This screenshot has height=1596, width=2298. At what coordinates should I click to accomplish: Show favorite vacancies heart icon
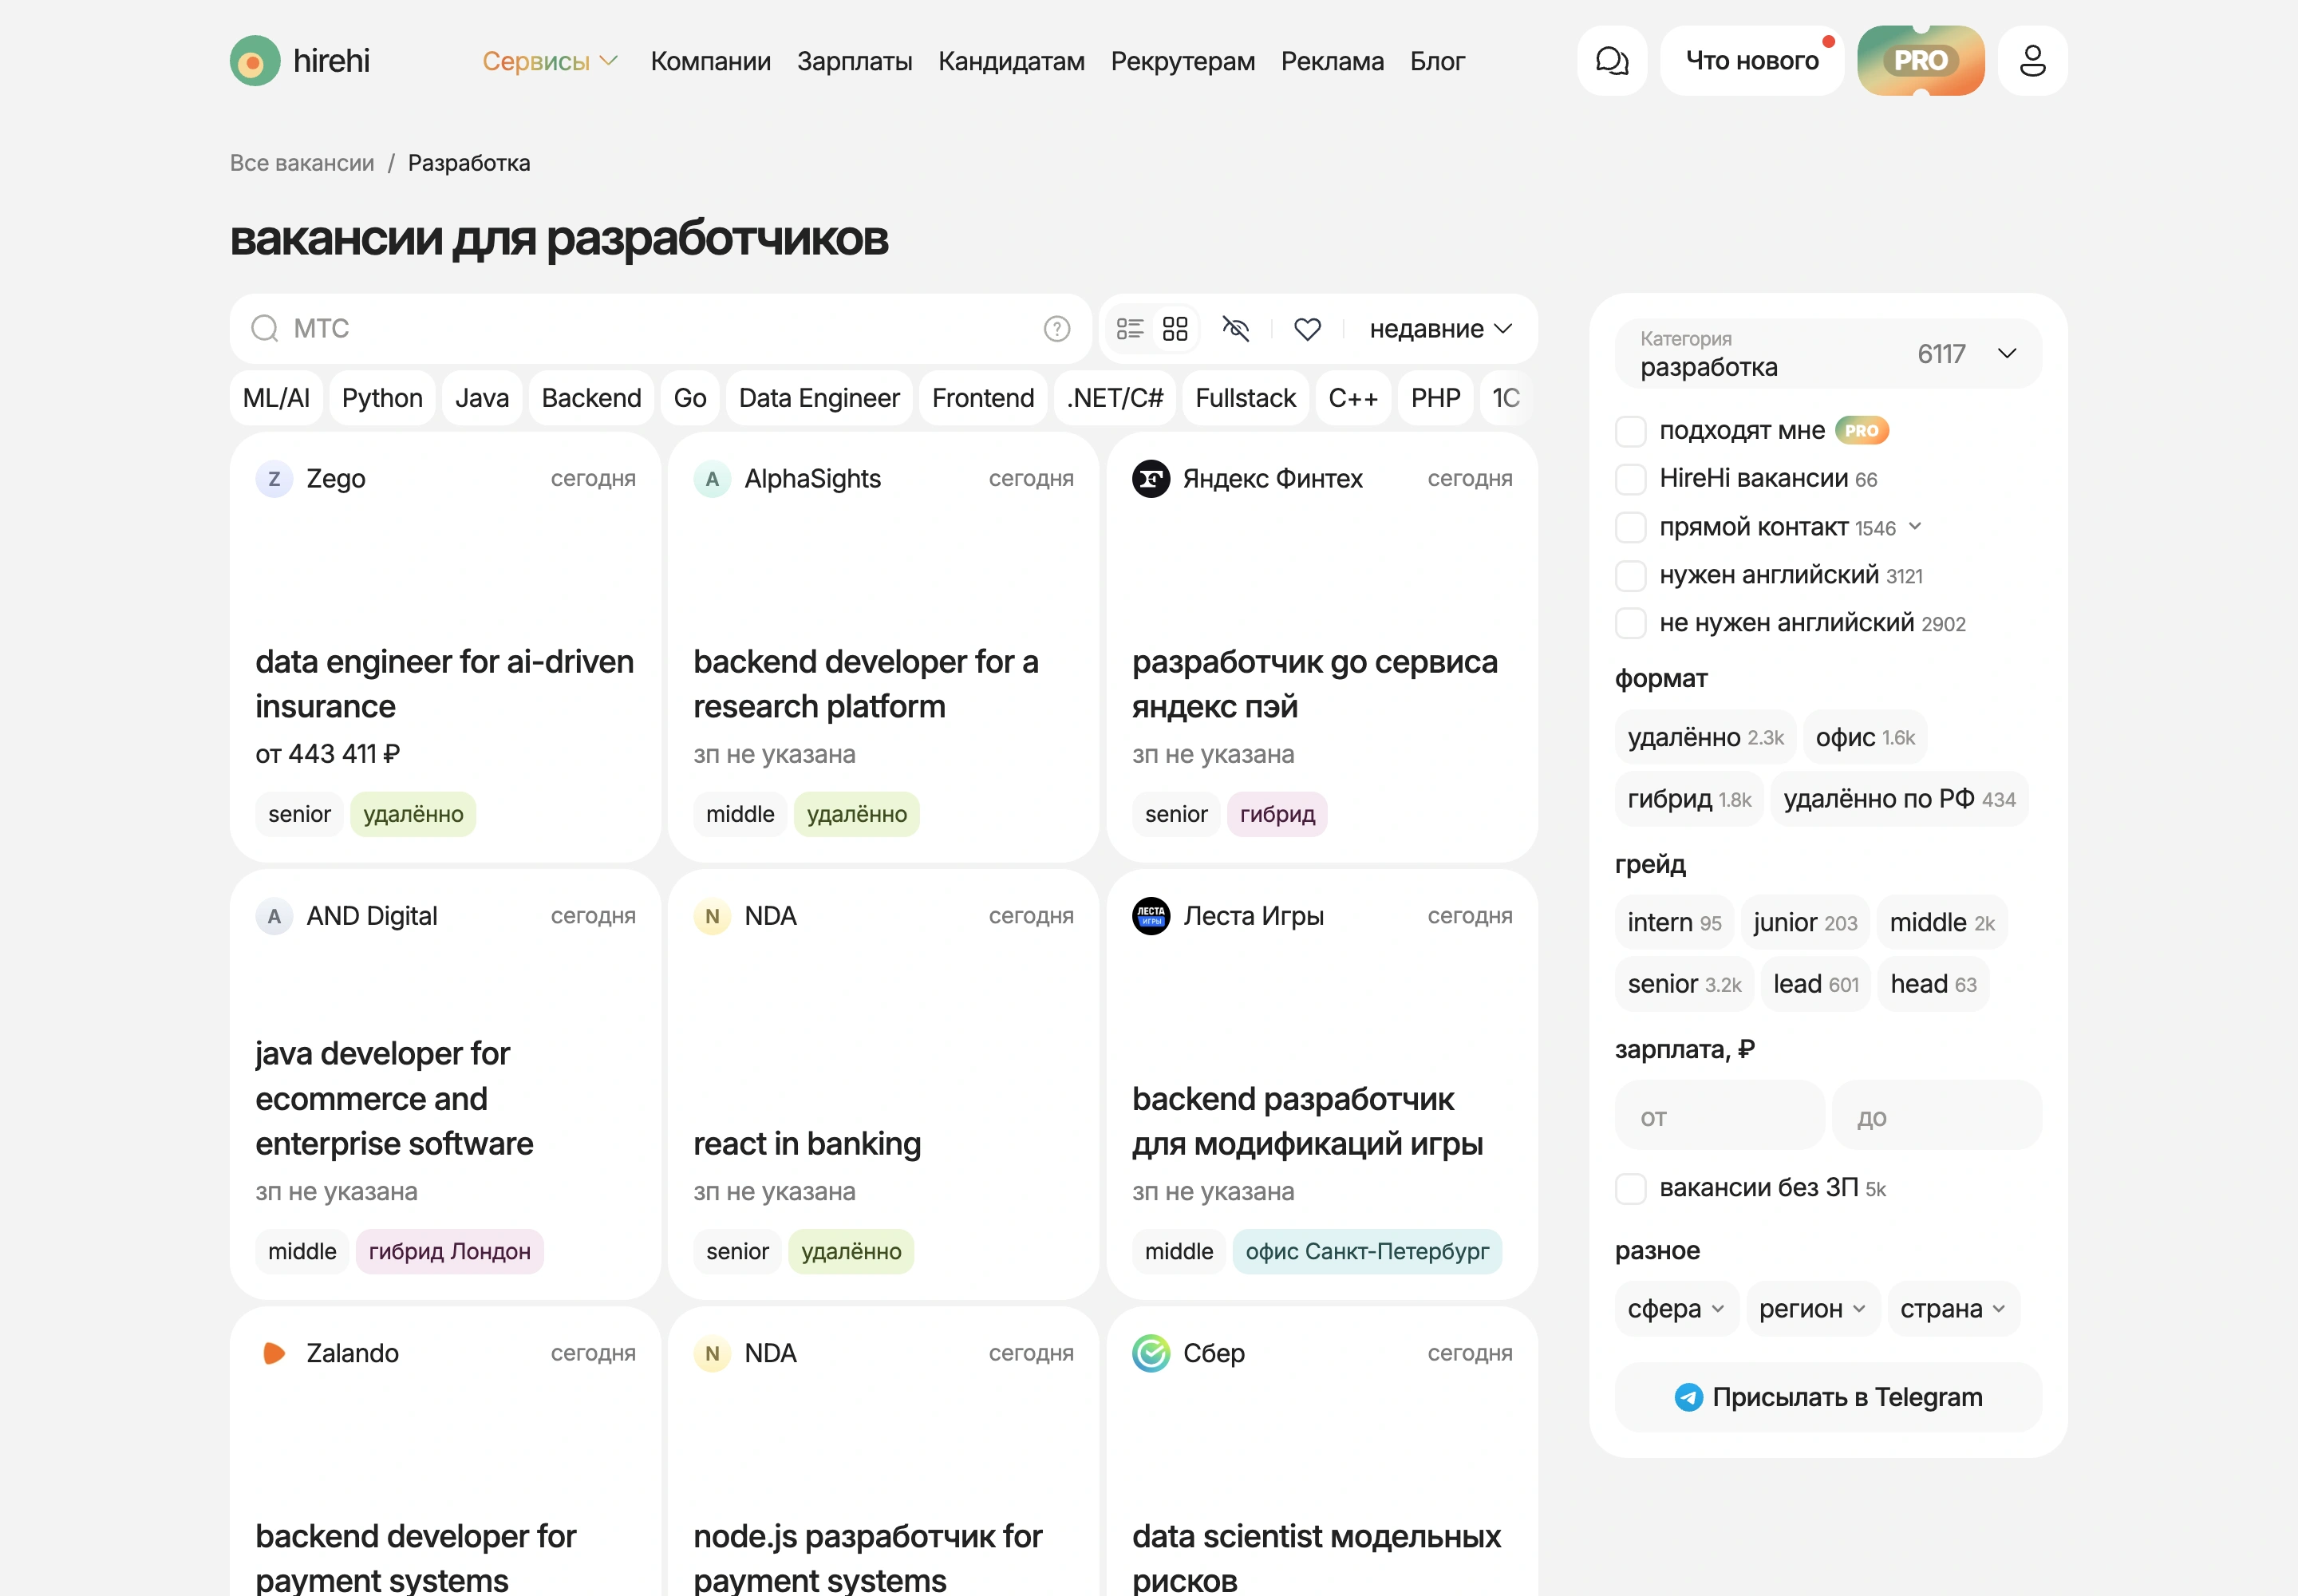[1307, 328]
